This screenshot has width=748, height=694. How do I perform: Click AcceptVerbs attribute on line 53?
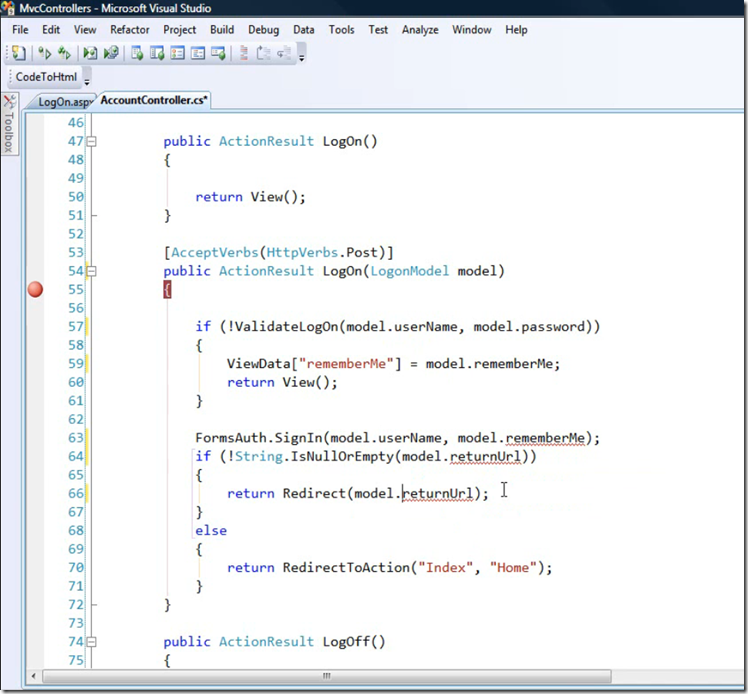point(215,252)
